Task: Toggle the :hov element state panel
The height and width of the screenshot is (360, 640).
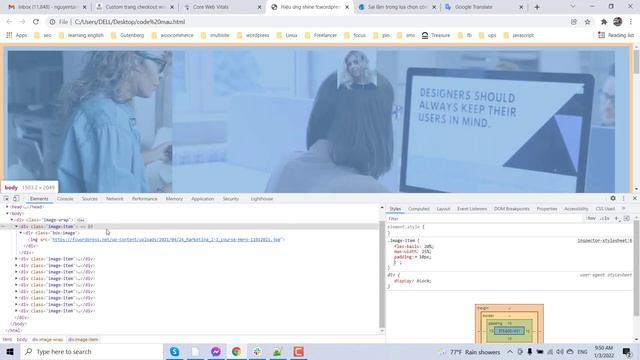Action: point(591,219)
